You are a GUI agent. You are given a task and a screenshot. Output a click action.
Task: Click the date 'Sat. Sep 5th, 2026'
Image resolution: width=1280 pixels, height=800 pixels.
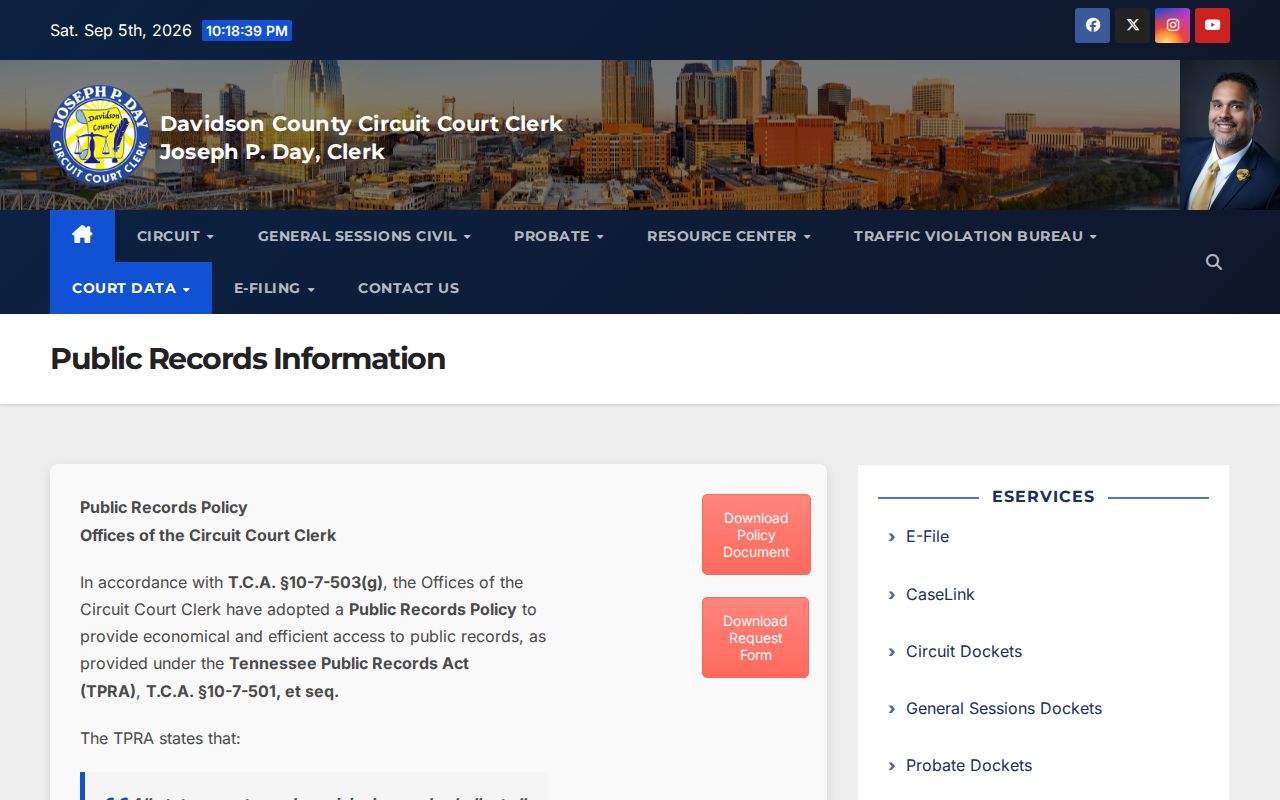(x=121, y=30)
